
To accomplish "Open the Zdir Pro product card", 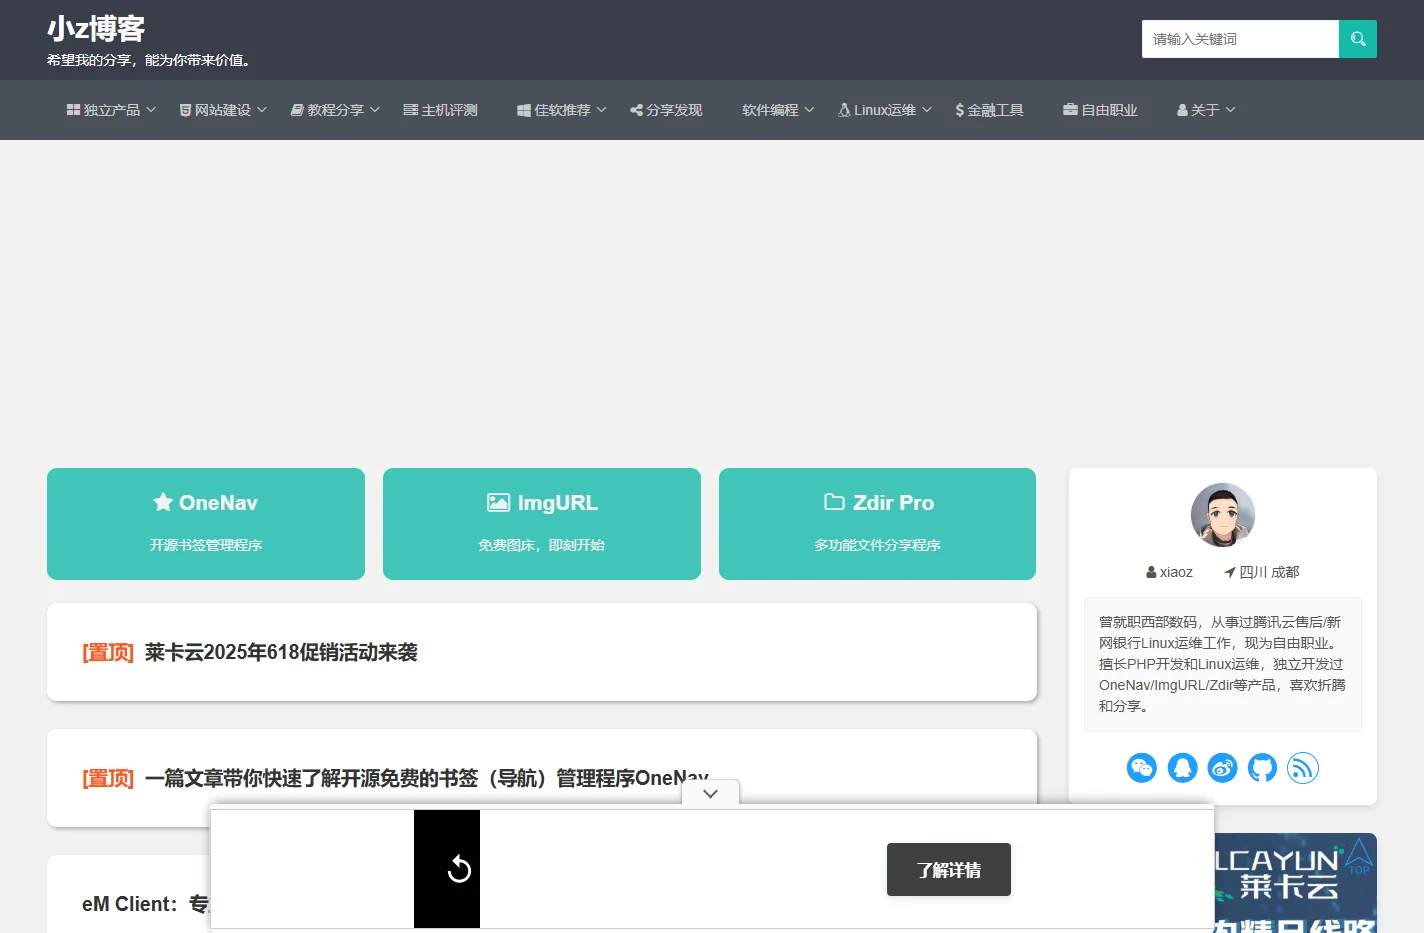I will click(x=877, y=524).
